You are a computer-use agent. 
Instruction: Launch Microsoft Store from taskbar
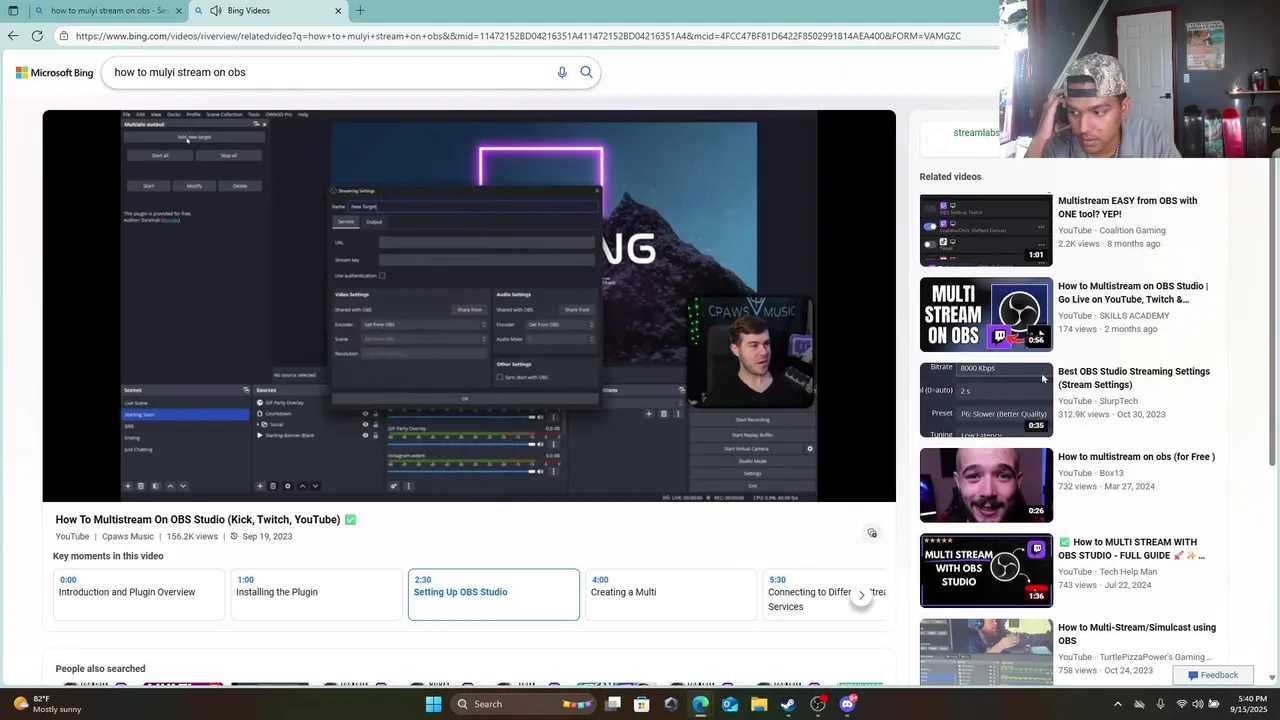(642, 704)
